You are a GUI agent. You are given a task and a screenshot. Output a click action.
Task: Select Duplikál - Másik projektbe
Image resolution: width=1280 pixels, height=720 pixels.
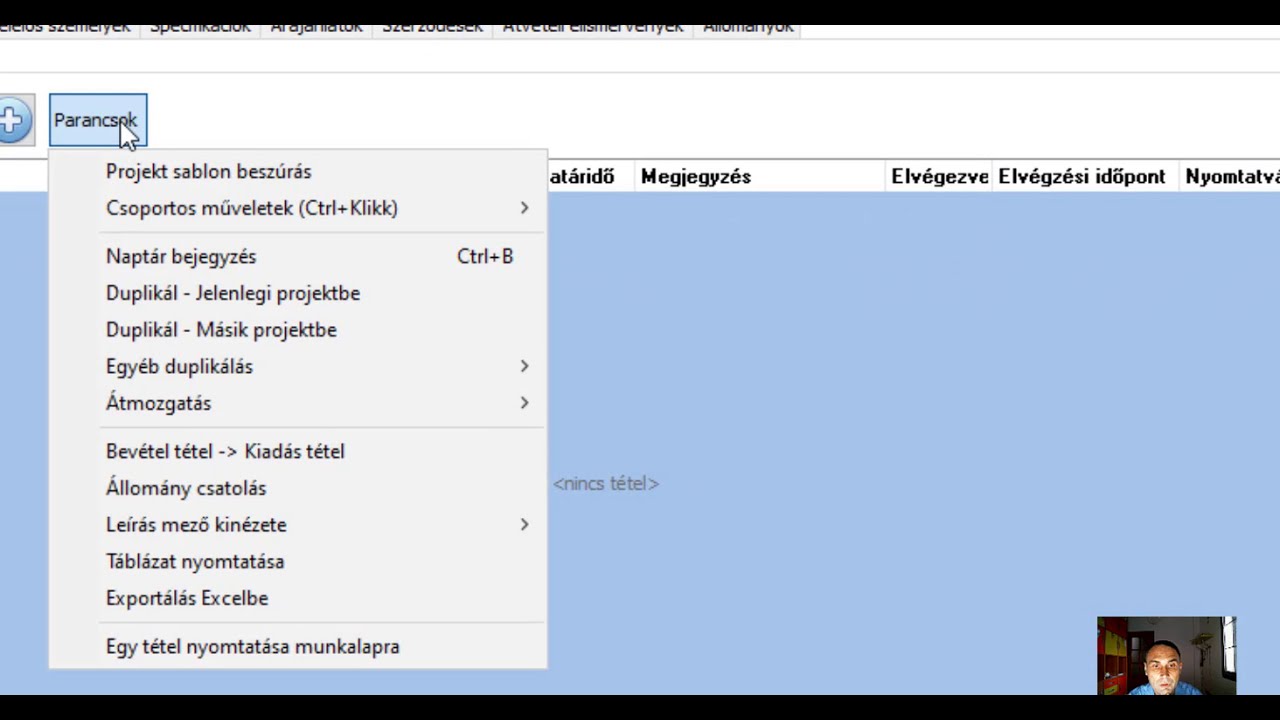(x=297, y=330)
